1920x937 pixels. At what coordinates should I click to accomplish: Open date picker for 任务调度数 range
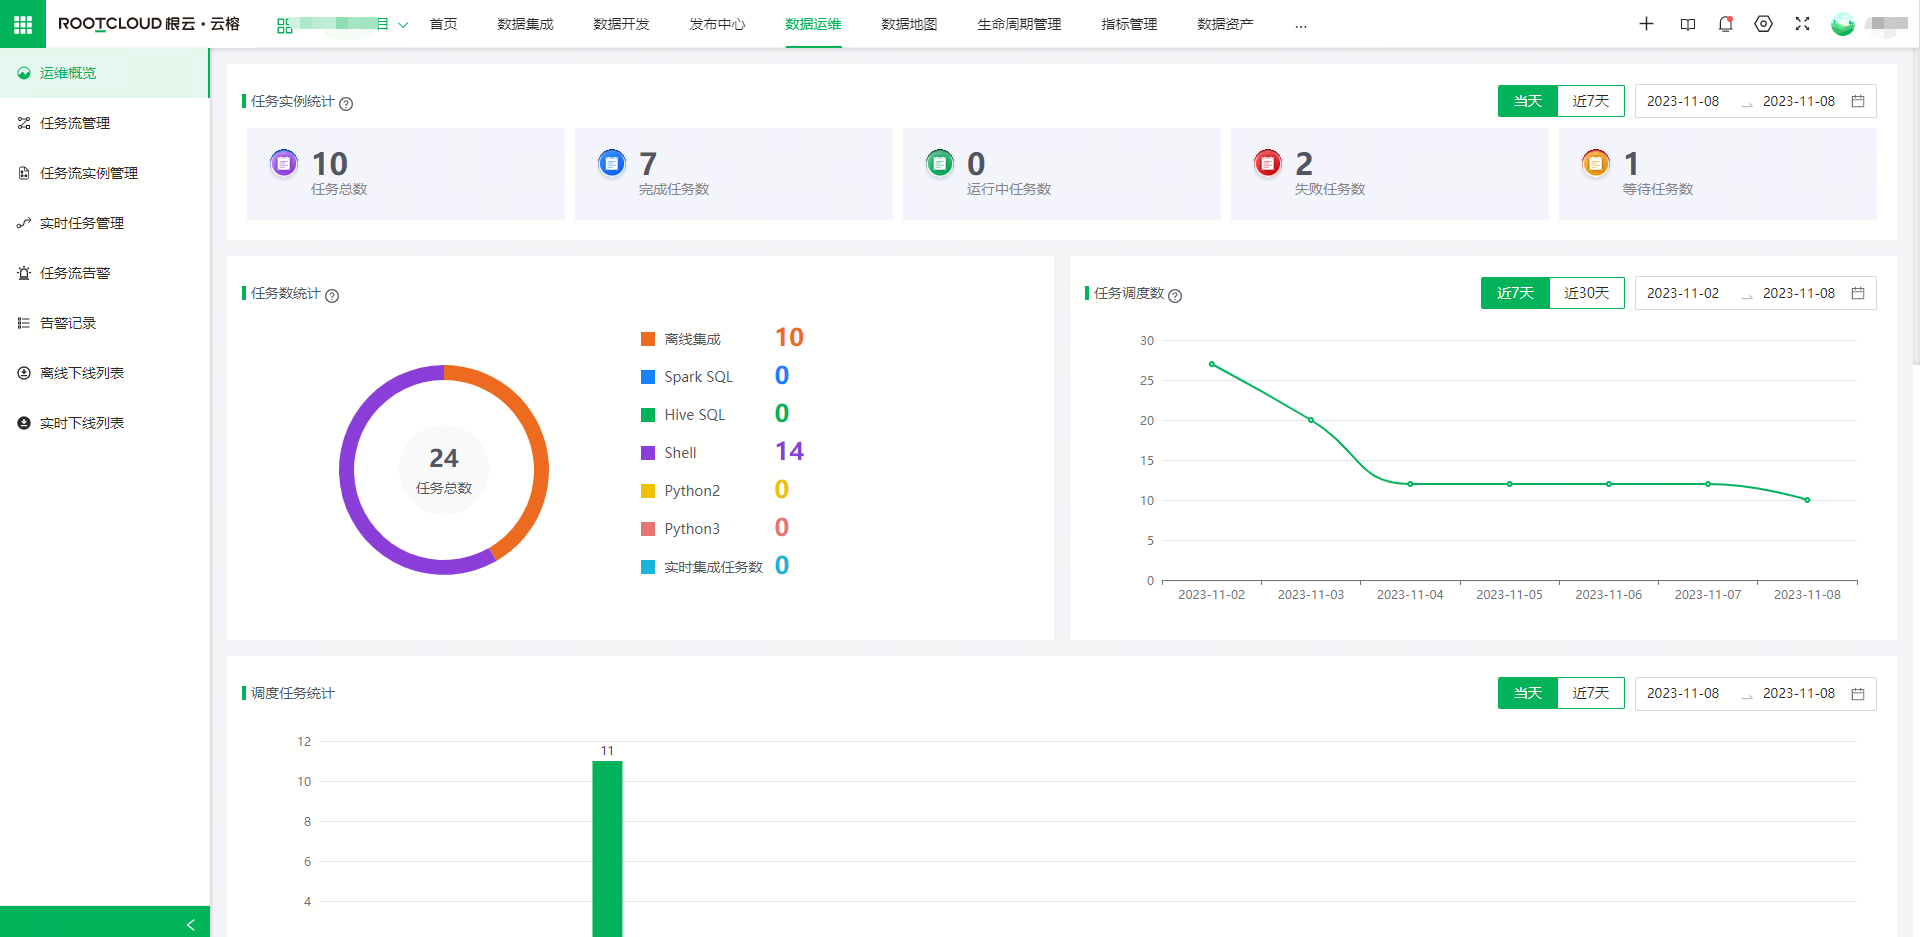tap(1858, 293)
